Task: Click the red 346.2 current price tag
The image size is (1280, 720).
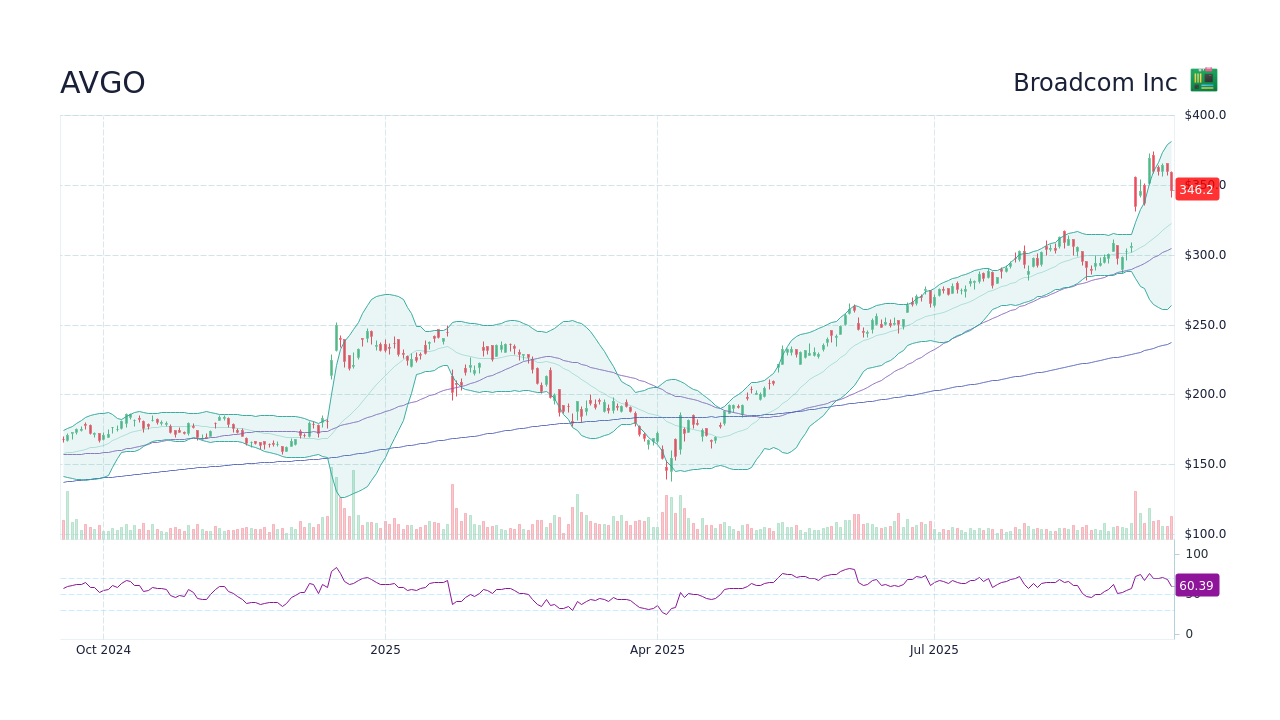Action: pos(1196,189)
